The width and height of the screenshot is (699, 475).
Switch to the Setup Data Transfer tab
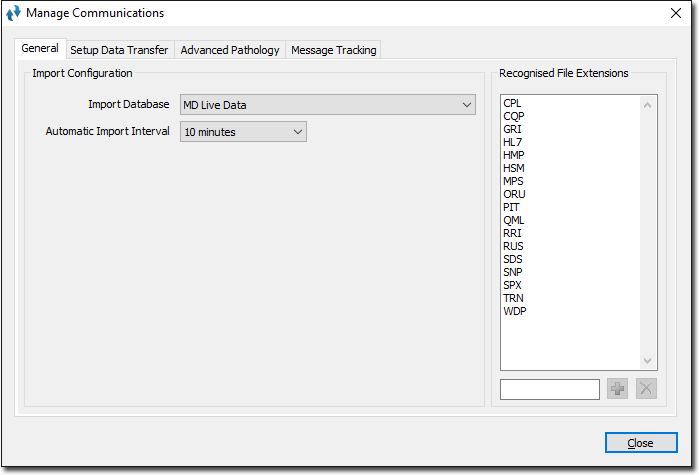[x=119, y=50]
